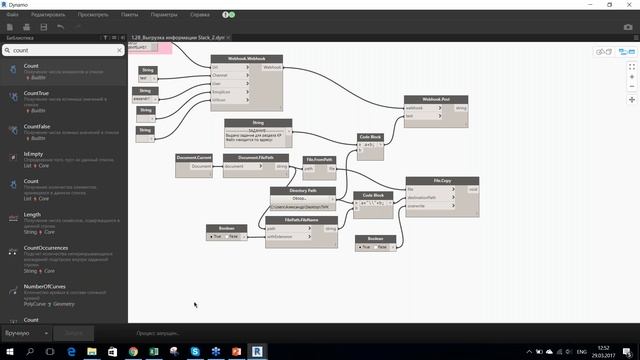Select the first Count BuiltIn result
This screenshot has height=360, width=640.
coord(64,71)
